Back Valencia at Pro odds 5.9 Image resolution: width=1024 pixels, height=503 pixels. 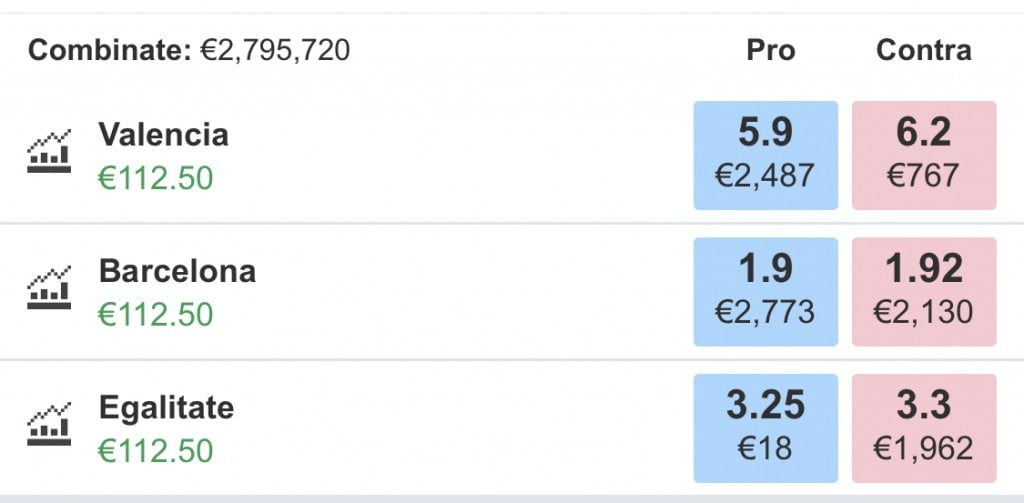click(765, 155)
